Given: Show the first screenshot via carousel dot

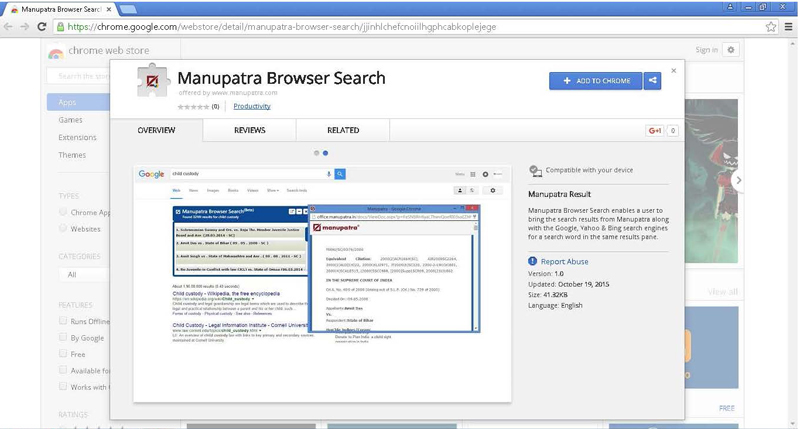Looking at the screenshot, I should coord(316,153).
